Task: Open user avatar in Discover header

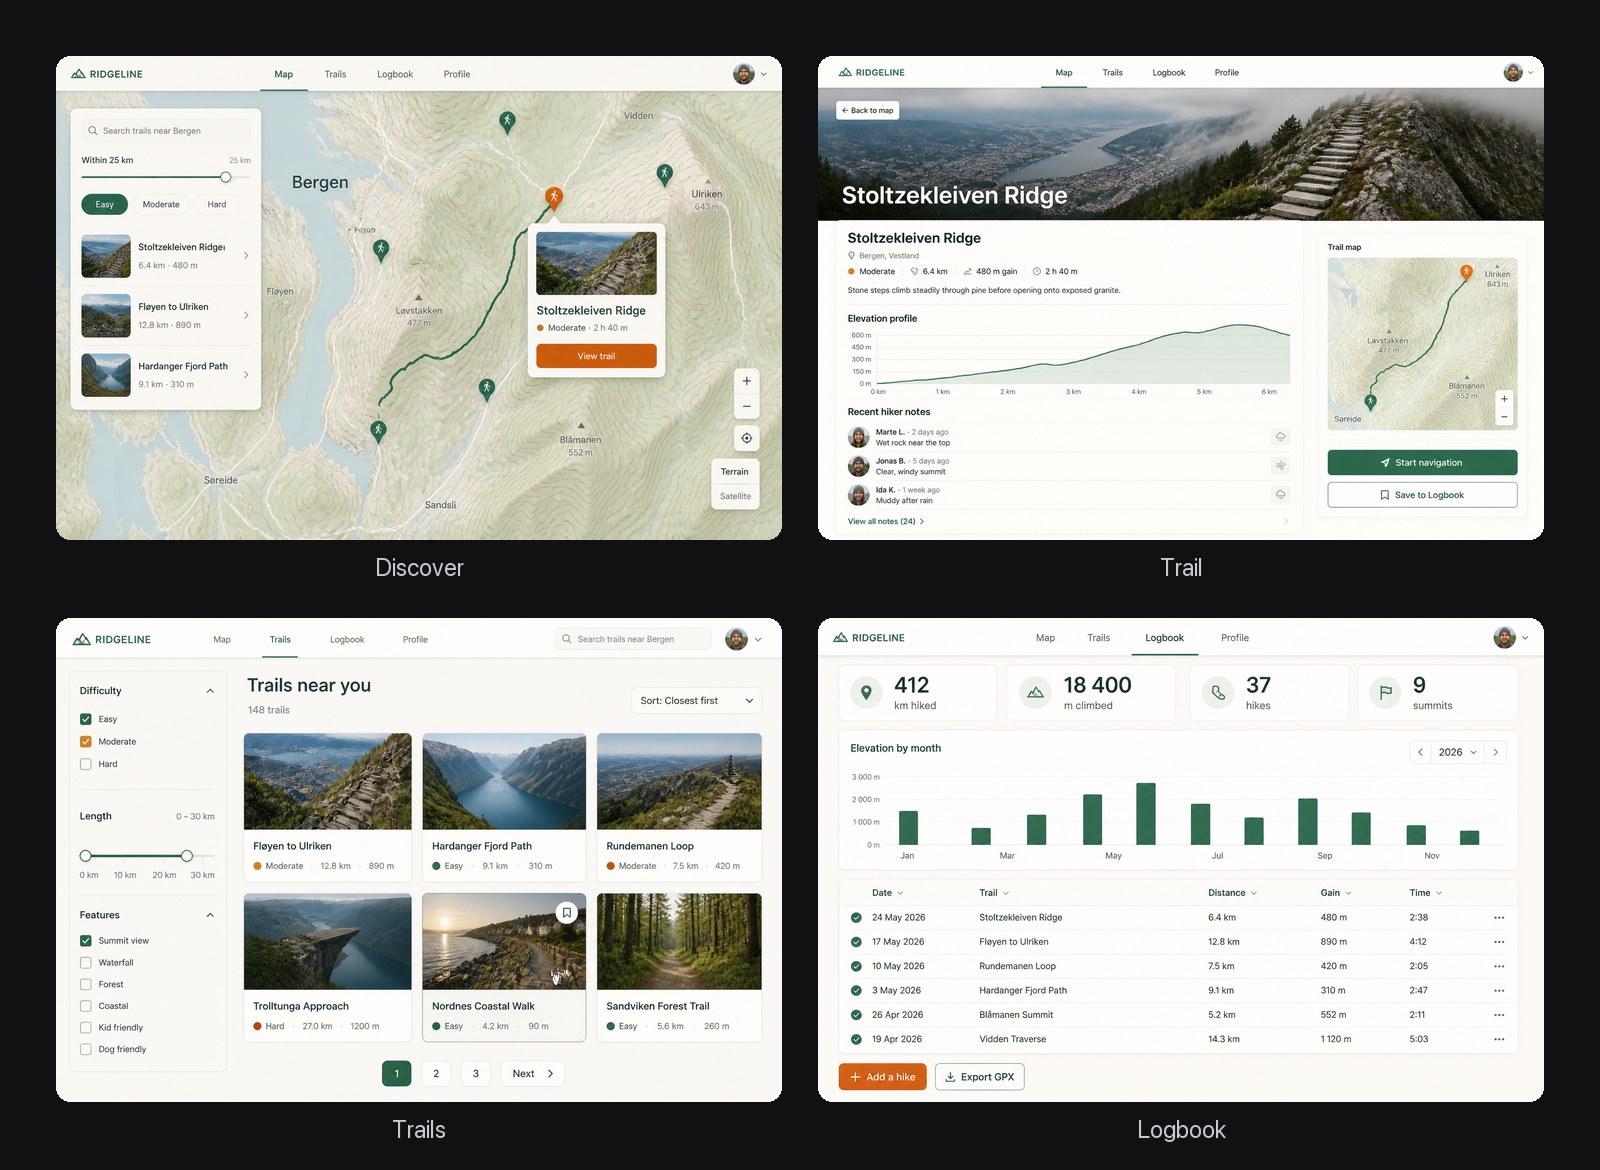Action: (x=743, y=74)
